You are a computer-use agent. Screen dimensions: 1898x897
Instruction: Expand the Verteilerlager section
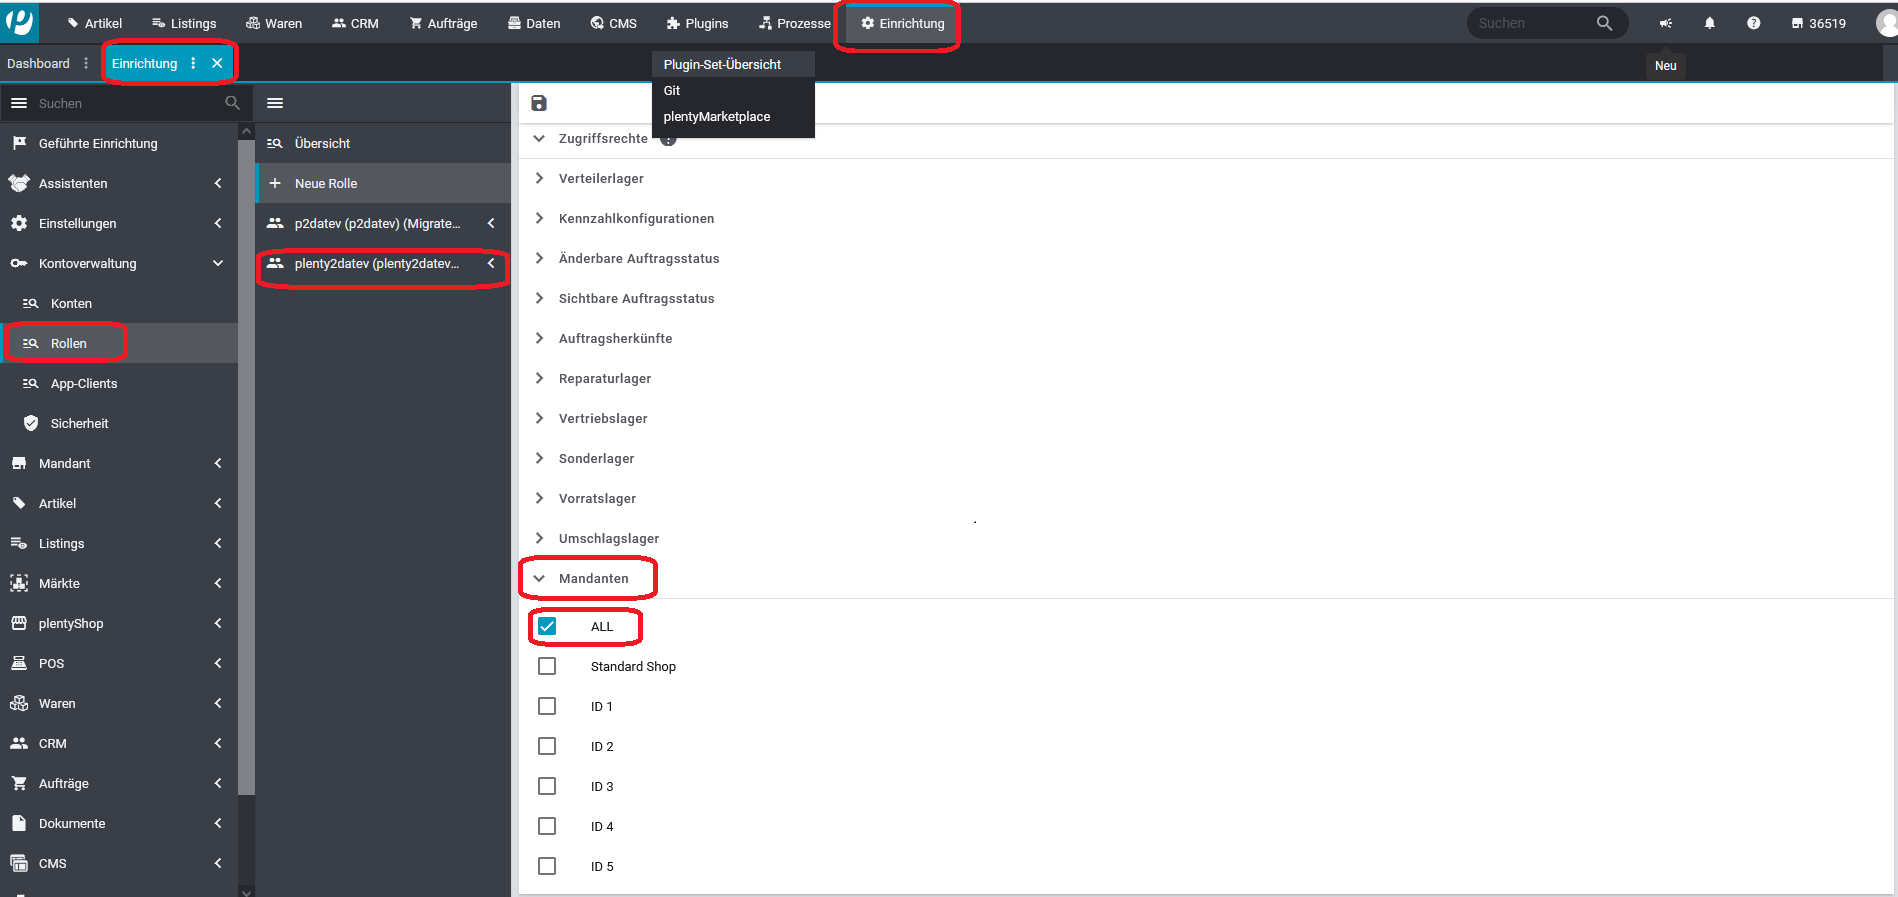[x=540, y=178]
